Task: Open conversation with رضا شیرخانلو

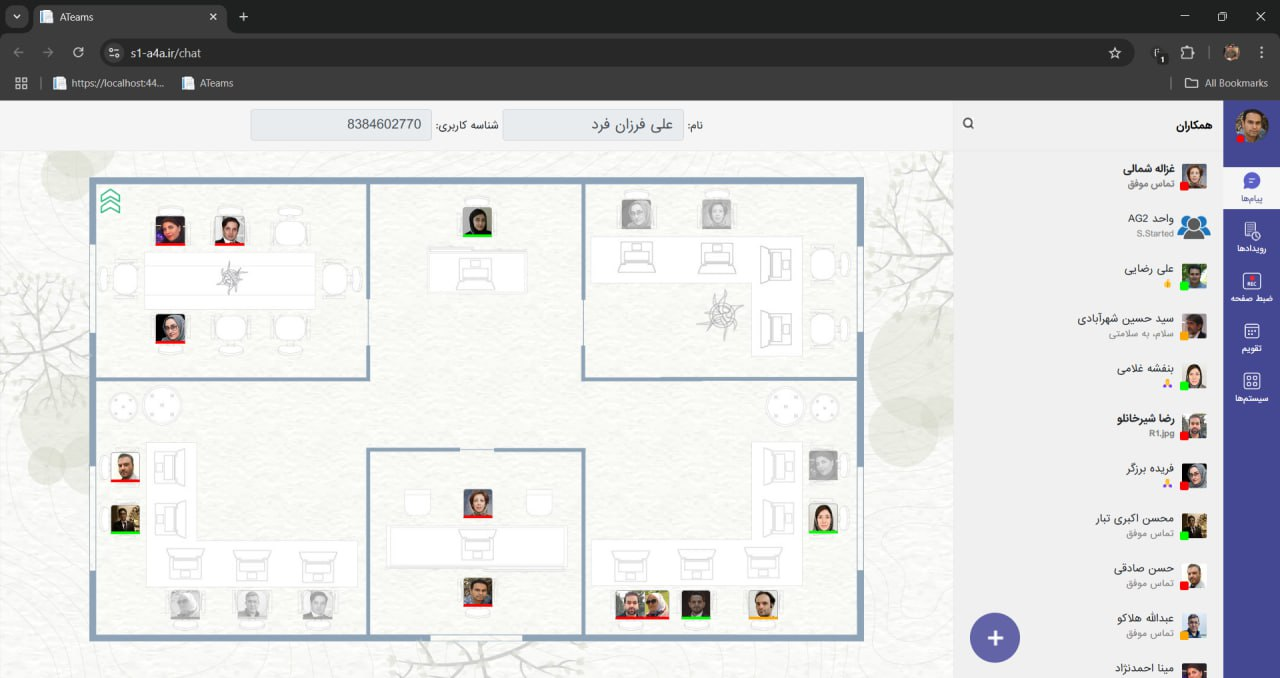Action: tap(1150, 425)
